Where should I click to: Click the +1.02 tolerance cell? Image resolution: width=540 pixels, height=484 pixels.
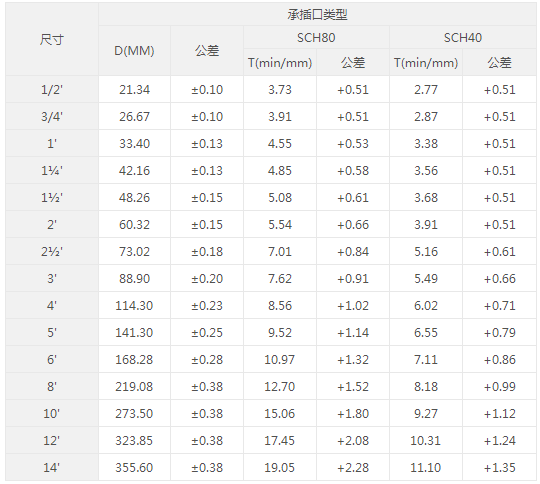353,306
